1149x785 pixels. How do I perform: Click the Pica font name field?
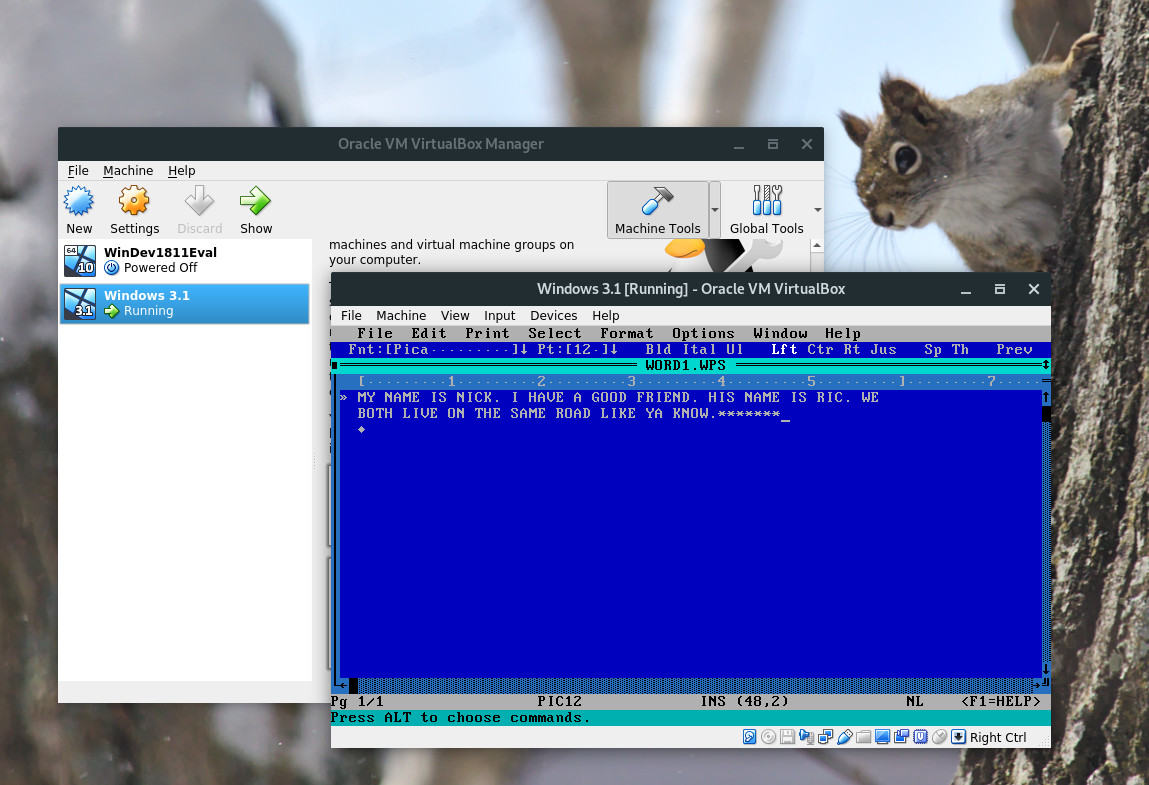[x=451, y=350]
